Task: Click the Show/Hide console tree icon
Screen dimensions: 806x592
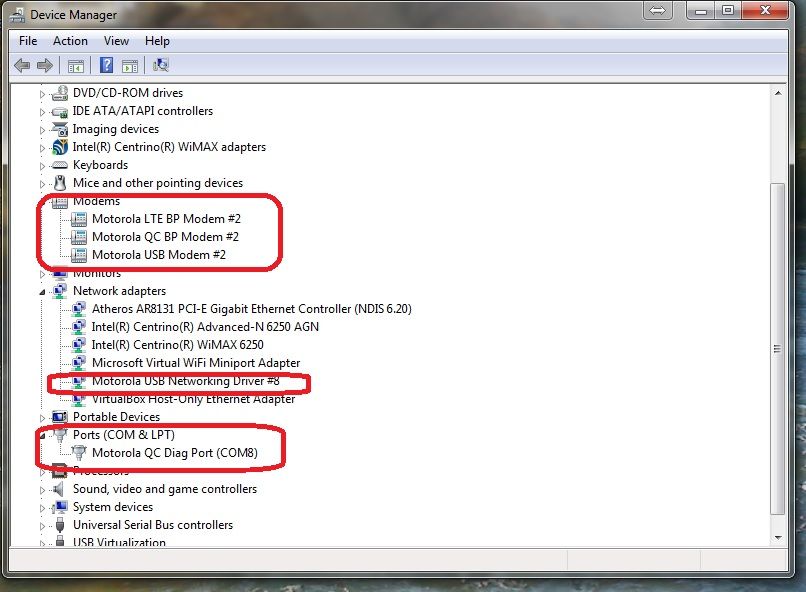Action: (76, 66)
